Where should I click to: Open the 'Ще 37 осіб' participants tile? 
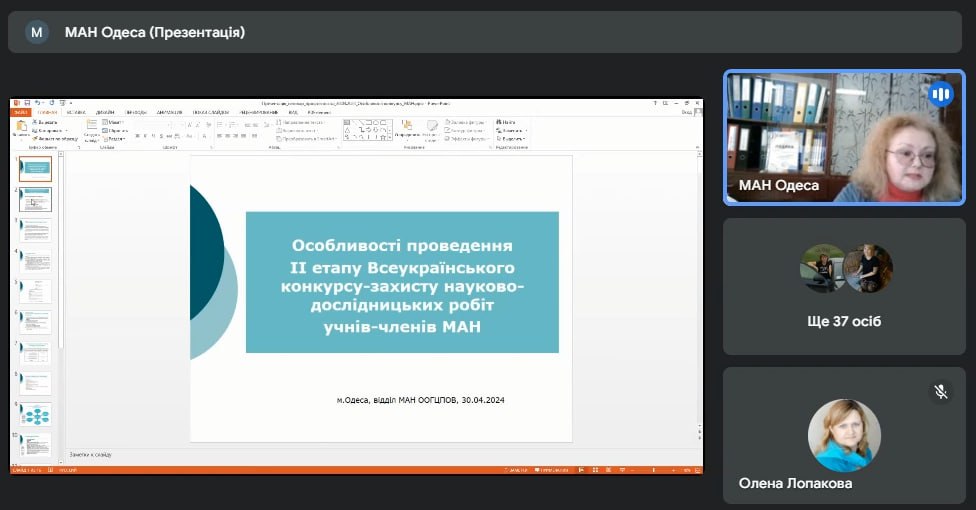tap(846, 287)
